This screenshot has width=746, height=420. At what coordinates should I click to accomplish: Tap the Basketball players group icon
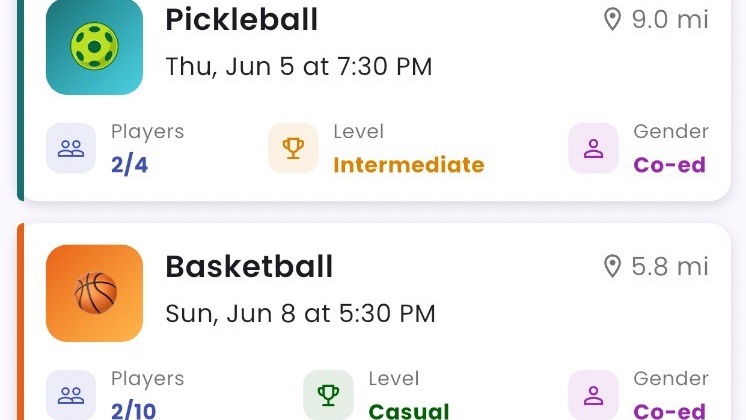pyautogui.click(x=71, y=395)
